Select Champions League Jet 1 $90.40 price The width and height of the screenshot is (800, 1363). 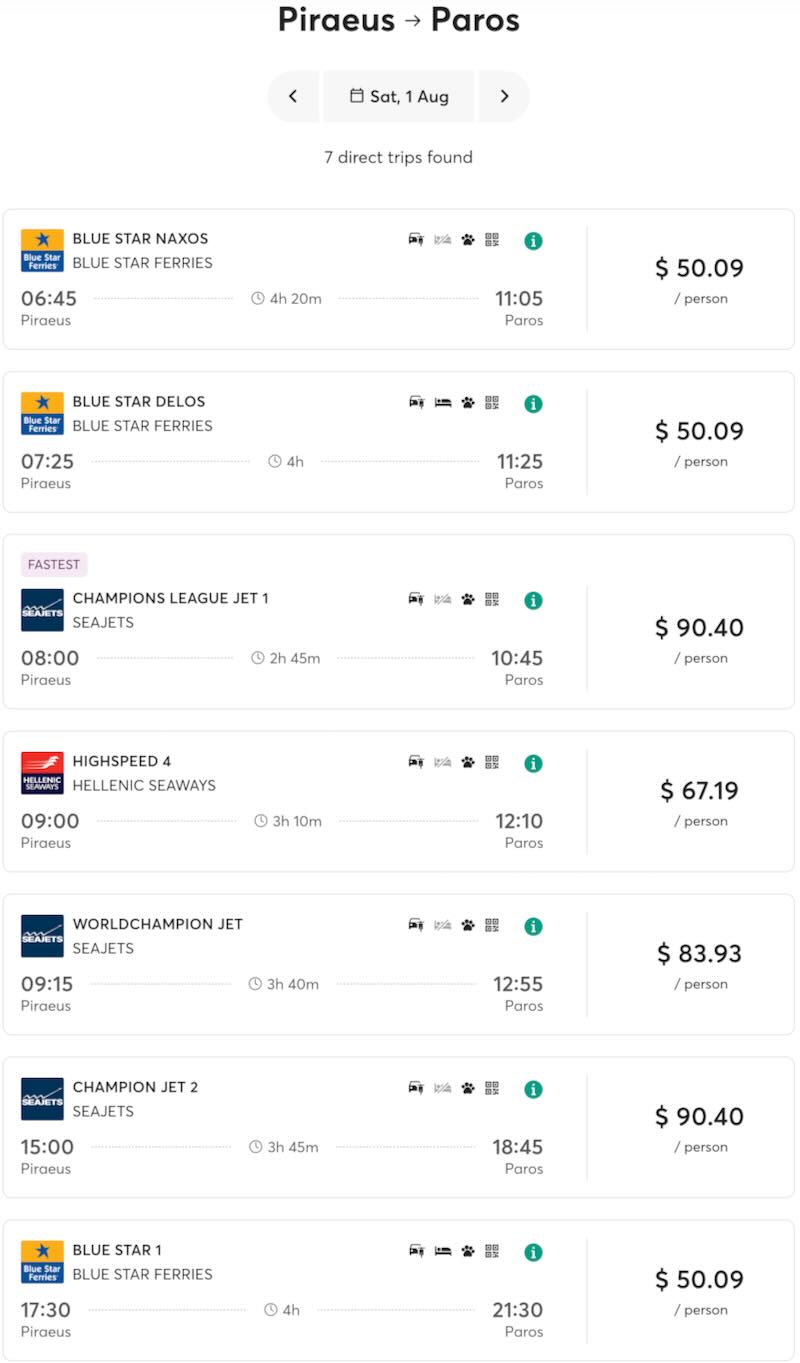point(699,628)
